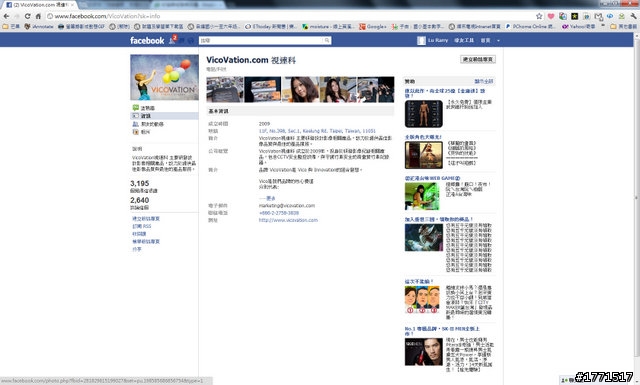Open http://www.vicovation.com website link
The width and height of the screenshot is (640, 385).
coord(288,220)
